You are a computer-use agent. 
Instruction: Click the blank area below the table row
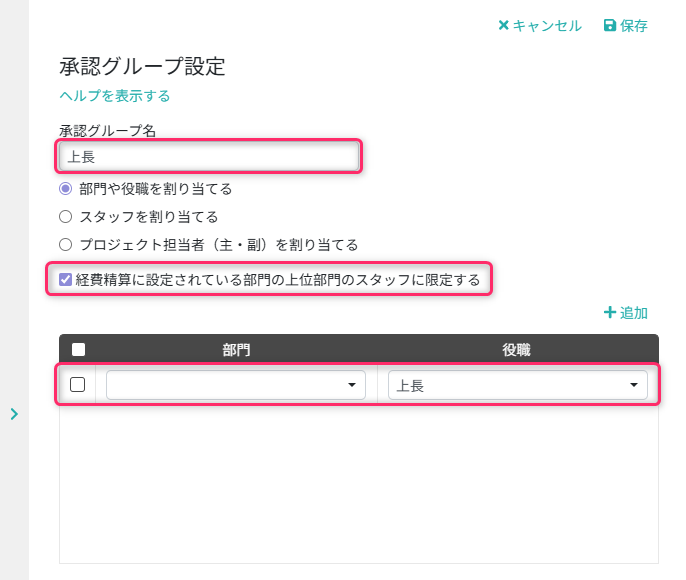(358, 480)
